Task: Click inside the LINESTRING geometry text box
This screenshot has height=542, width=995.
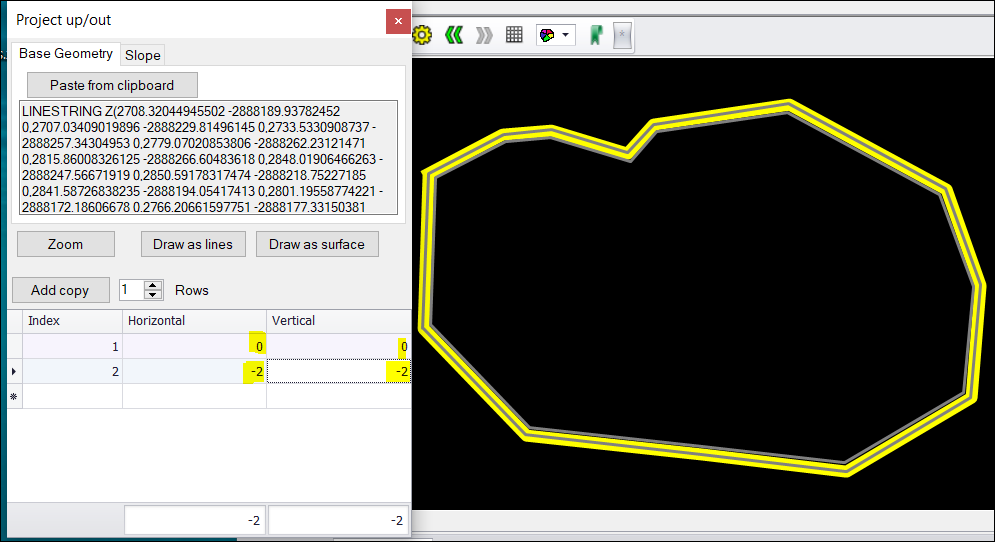Action: point(208,157)
